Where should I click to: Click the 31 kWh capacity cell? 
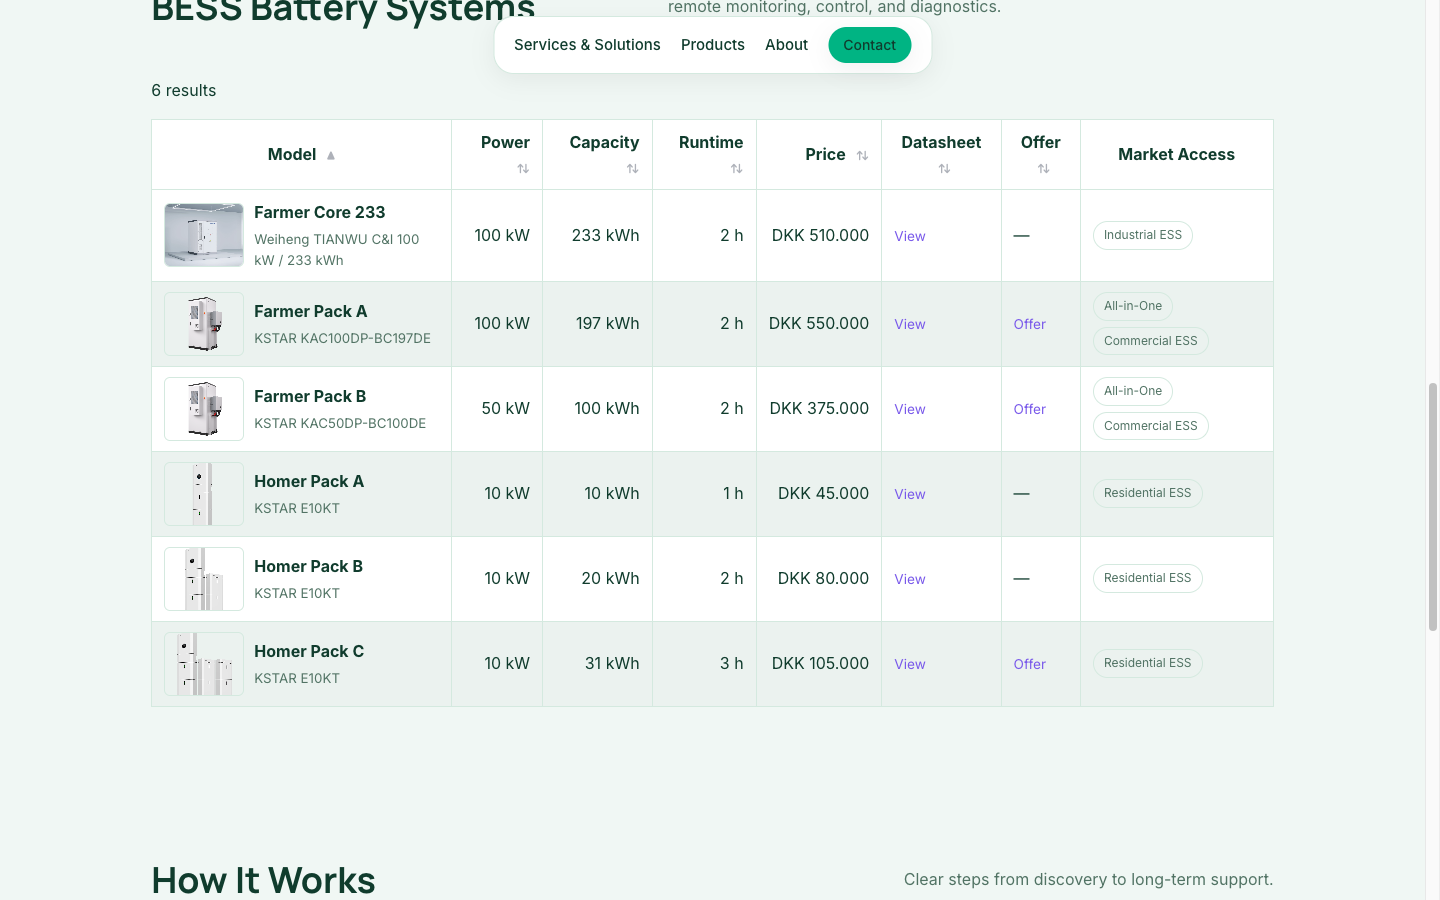(598, 664)
